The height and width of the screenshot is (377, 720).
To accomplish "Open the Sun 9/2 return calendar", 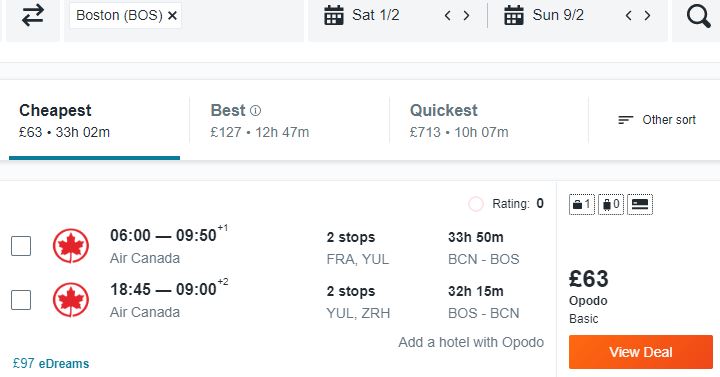I will (x=544, y=15).
